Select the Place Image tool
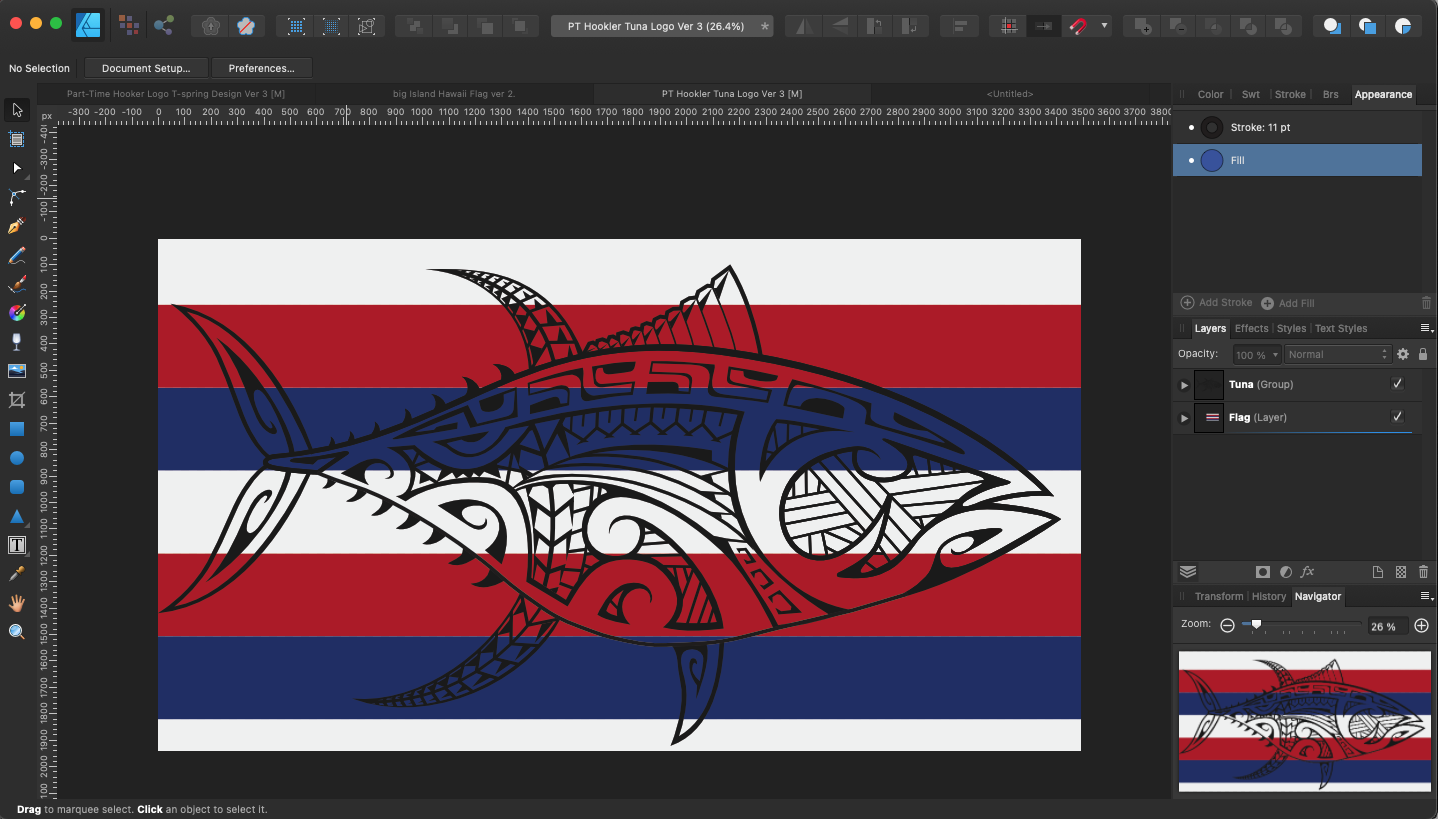The width and height of the screenshot is (1438, 819). click(17, 371)
